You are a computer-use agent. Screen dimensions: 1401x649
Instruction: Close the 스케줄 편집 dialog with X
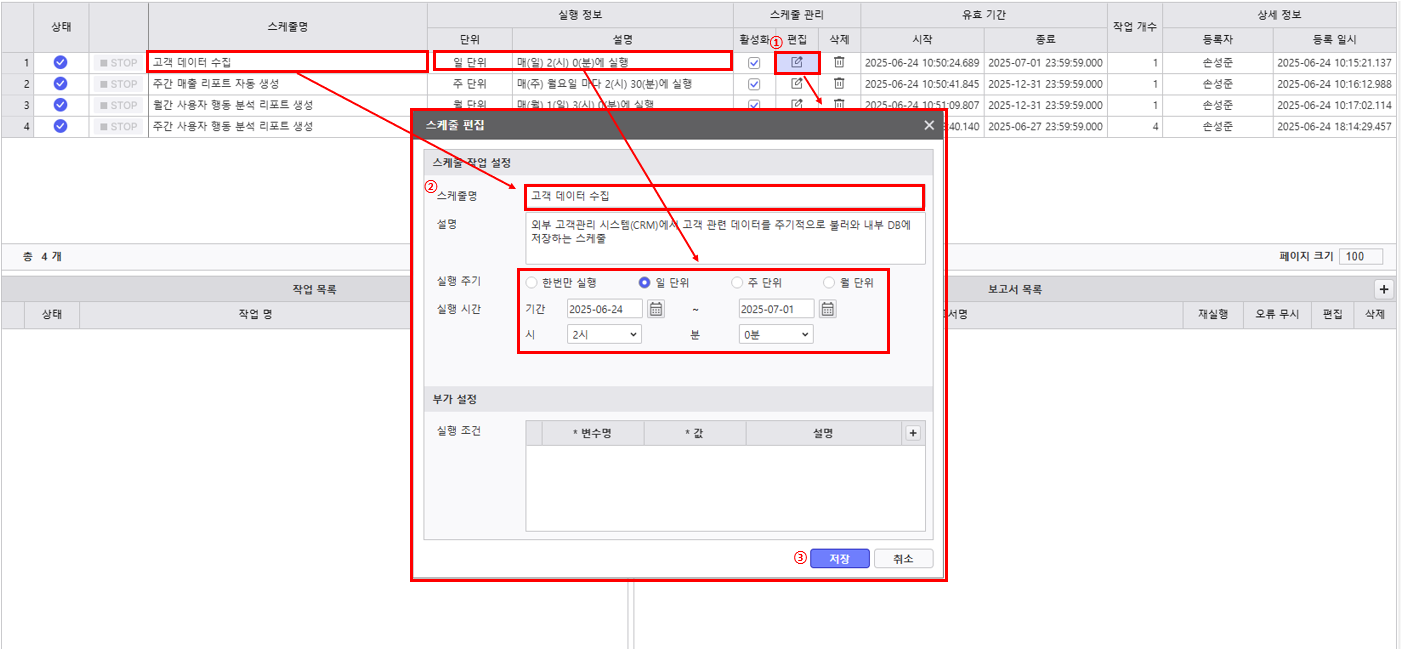pos(929,125)
